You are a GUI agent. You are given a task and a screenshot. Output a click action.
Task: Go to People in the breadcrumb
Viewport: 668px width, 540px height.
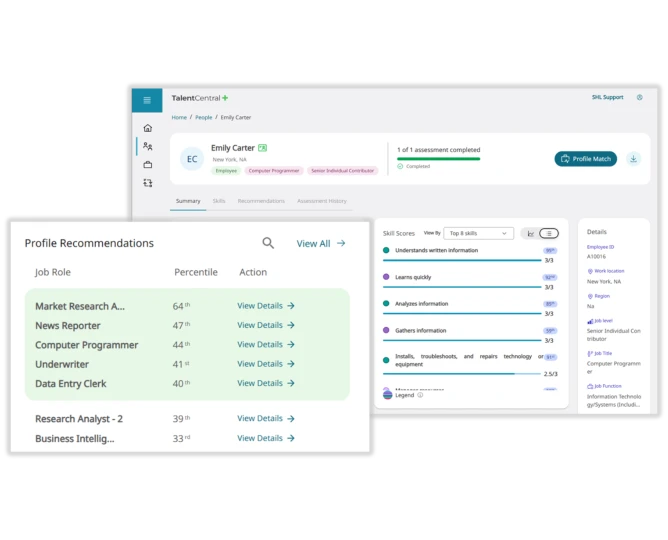[x=204, y=118]
